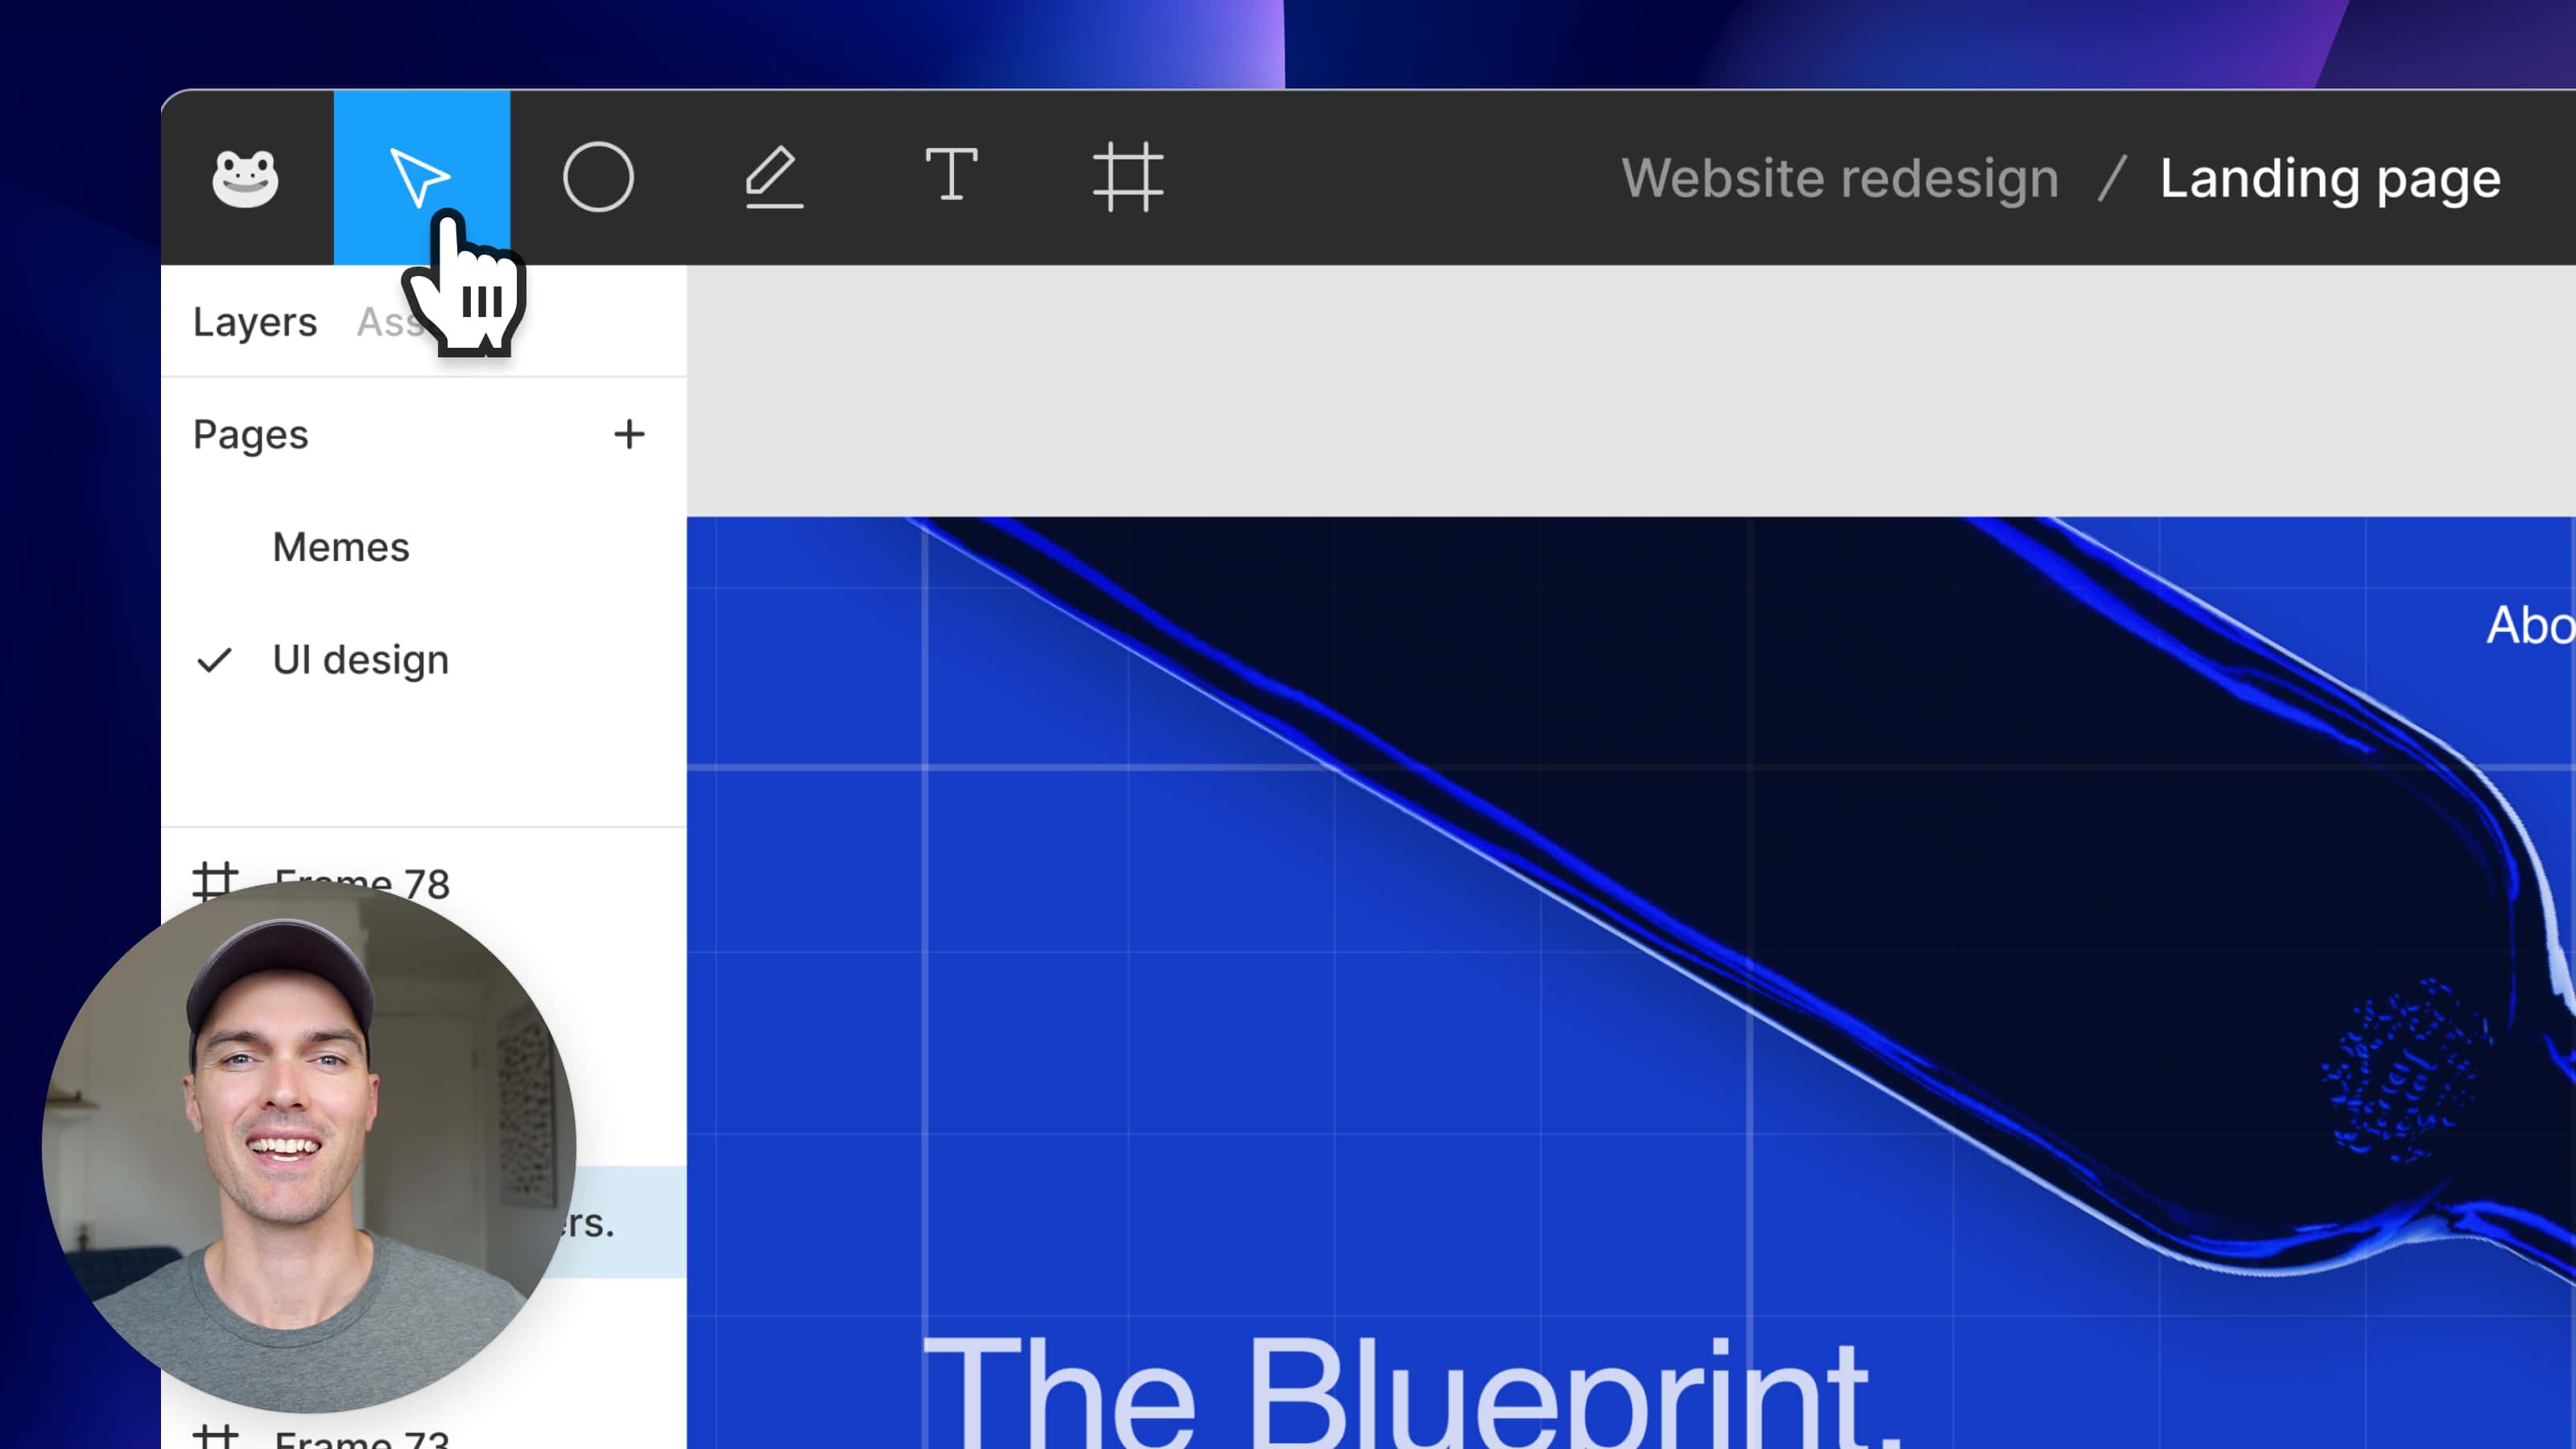Screen dimensions: 2576x1449
Task: Click the Landing page file title
Action: pos(2329,179)
